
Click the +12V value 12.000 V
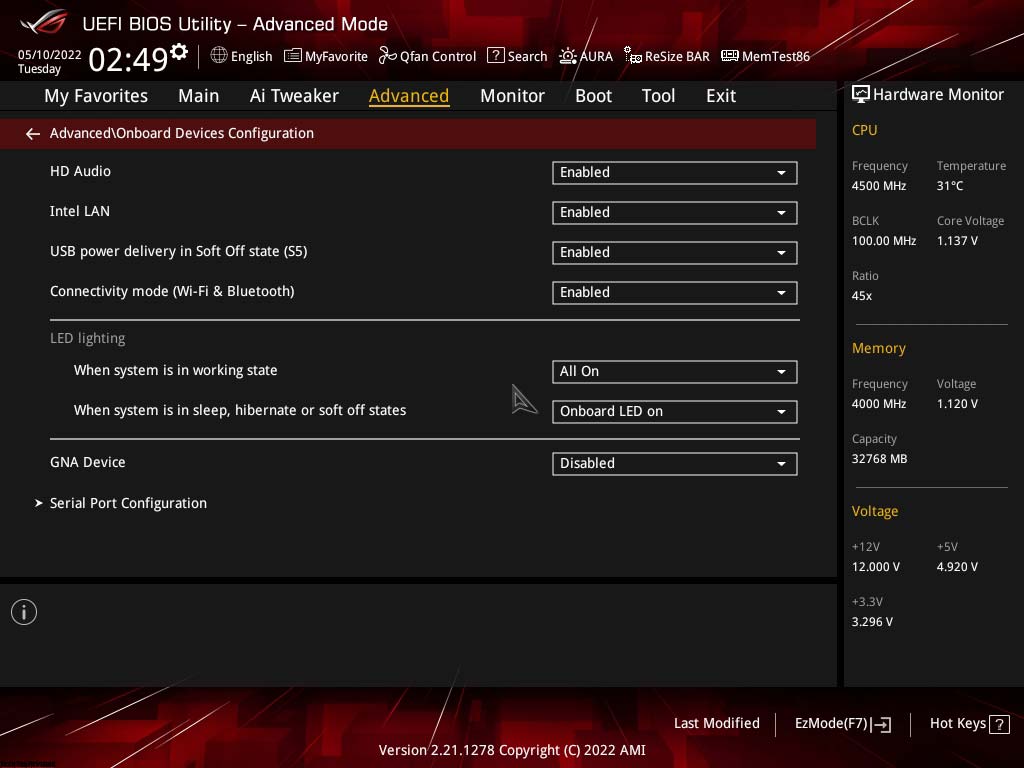[876, 567]
